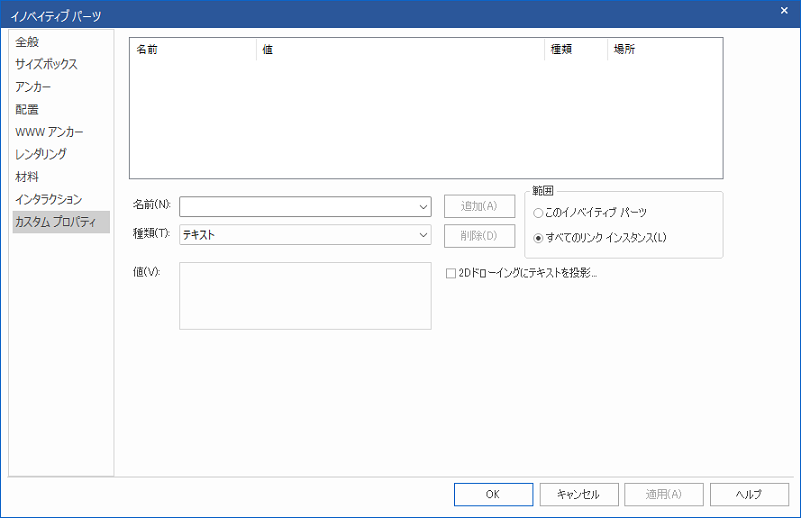Choose すべてのリンク インスタンス radio button
This screenshot has height=518, width=801.
coord(539,238)
